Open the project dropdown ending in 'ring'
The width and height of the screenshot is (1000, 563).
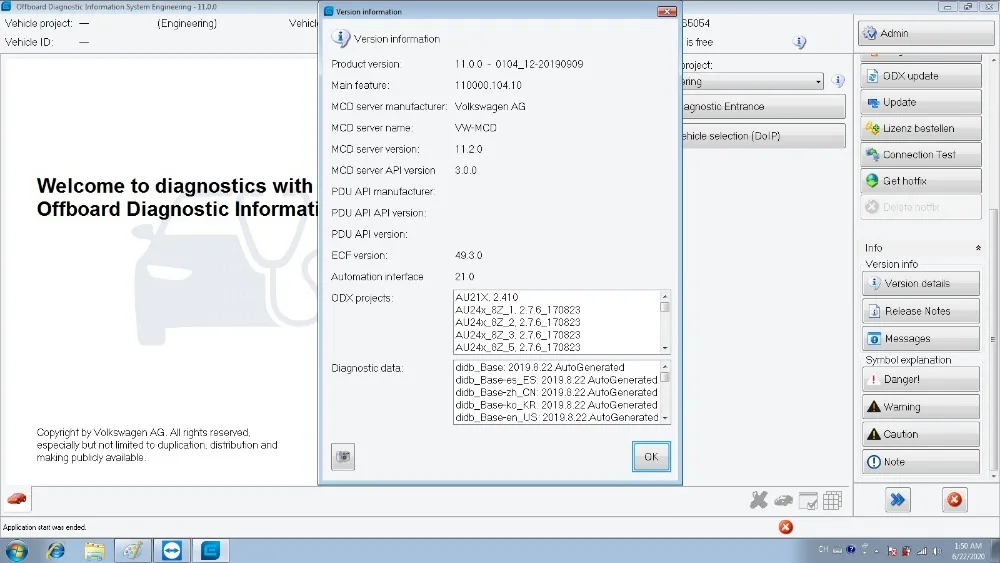click(753, 82)
